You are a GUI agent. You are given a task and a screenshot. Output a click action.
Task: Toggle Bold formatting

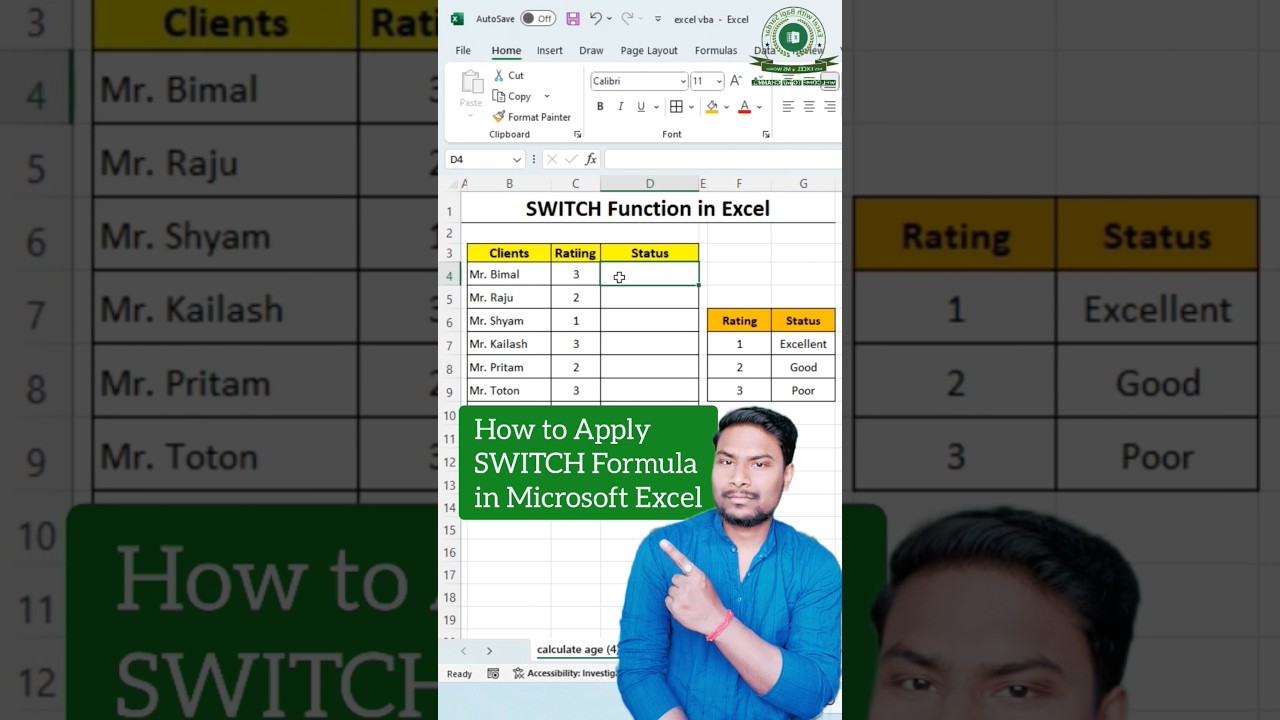[600, 107]
